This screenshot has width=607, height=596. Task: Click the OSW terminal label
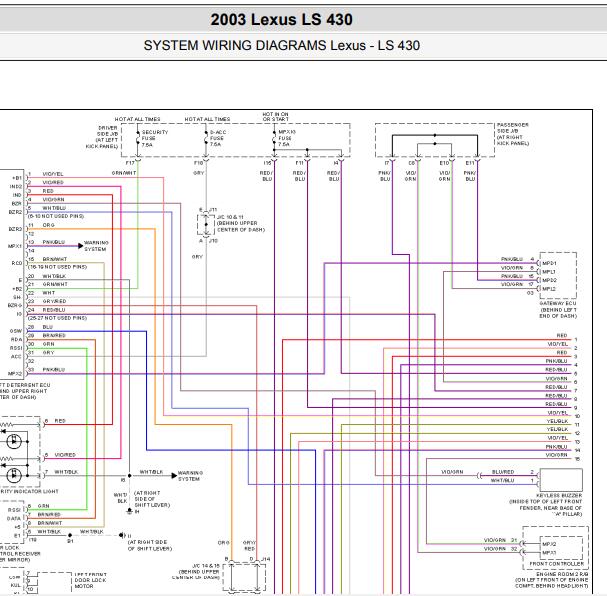pos(16,331)
